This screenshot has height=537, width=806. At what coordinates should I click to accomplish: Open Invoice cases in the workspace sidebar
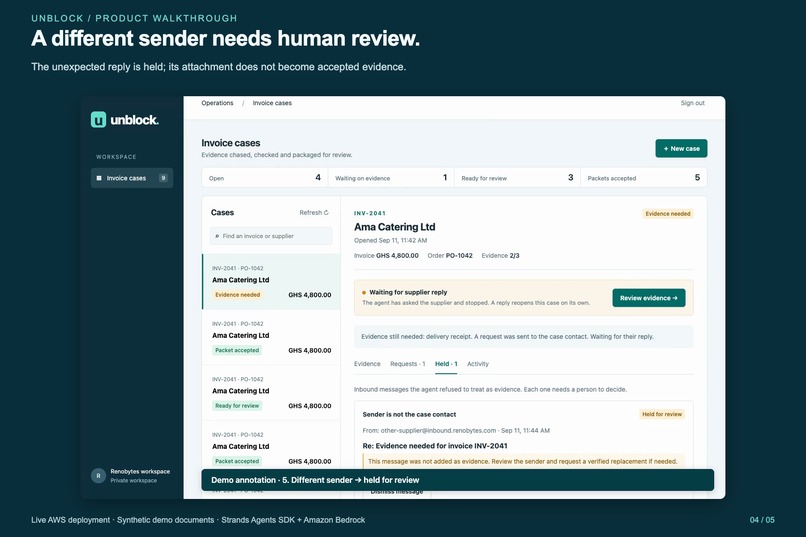132,178
